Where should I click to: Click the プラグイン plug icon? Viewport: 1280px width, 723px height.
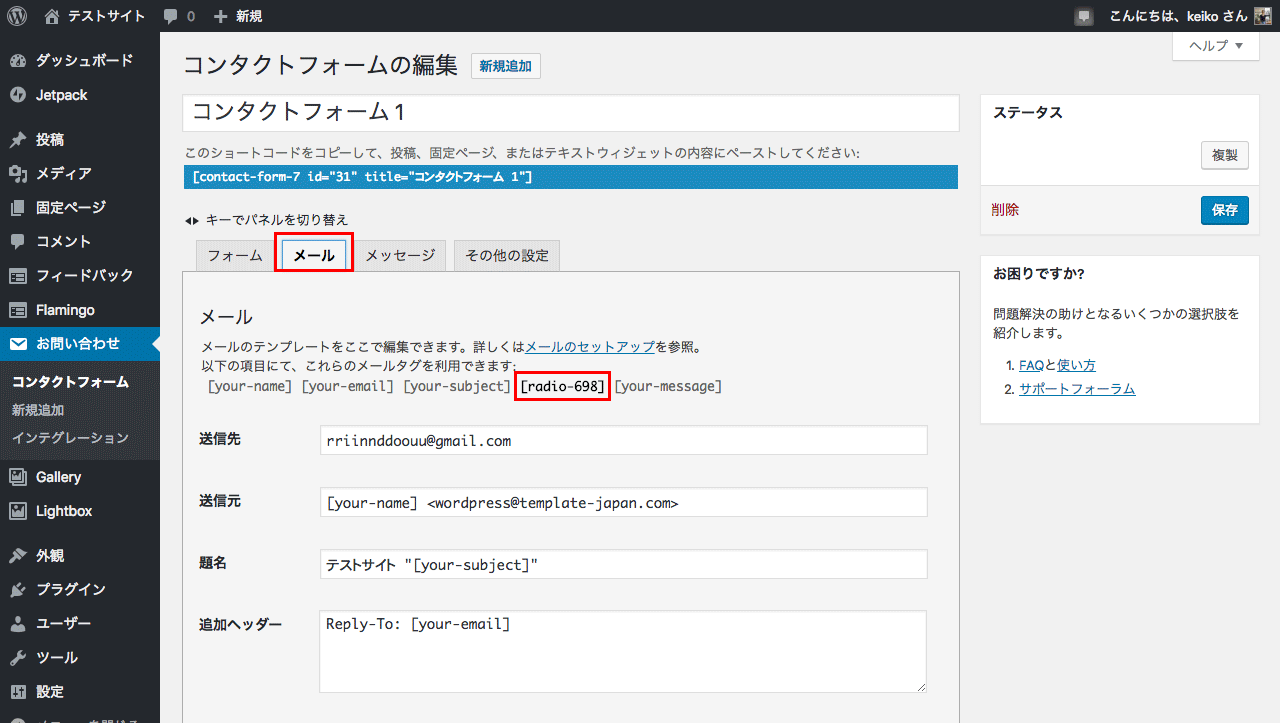(18, 590)
